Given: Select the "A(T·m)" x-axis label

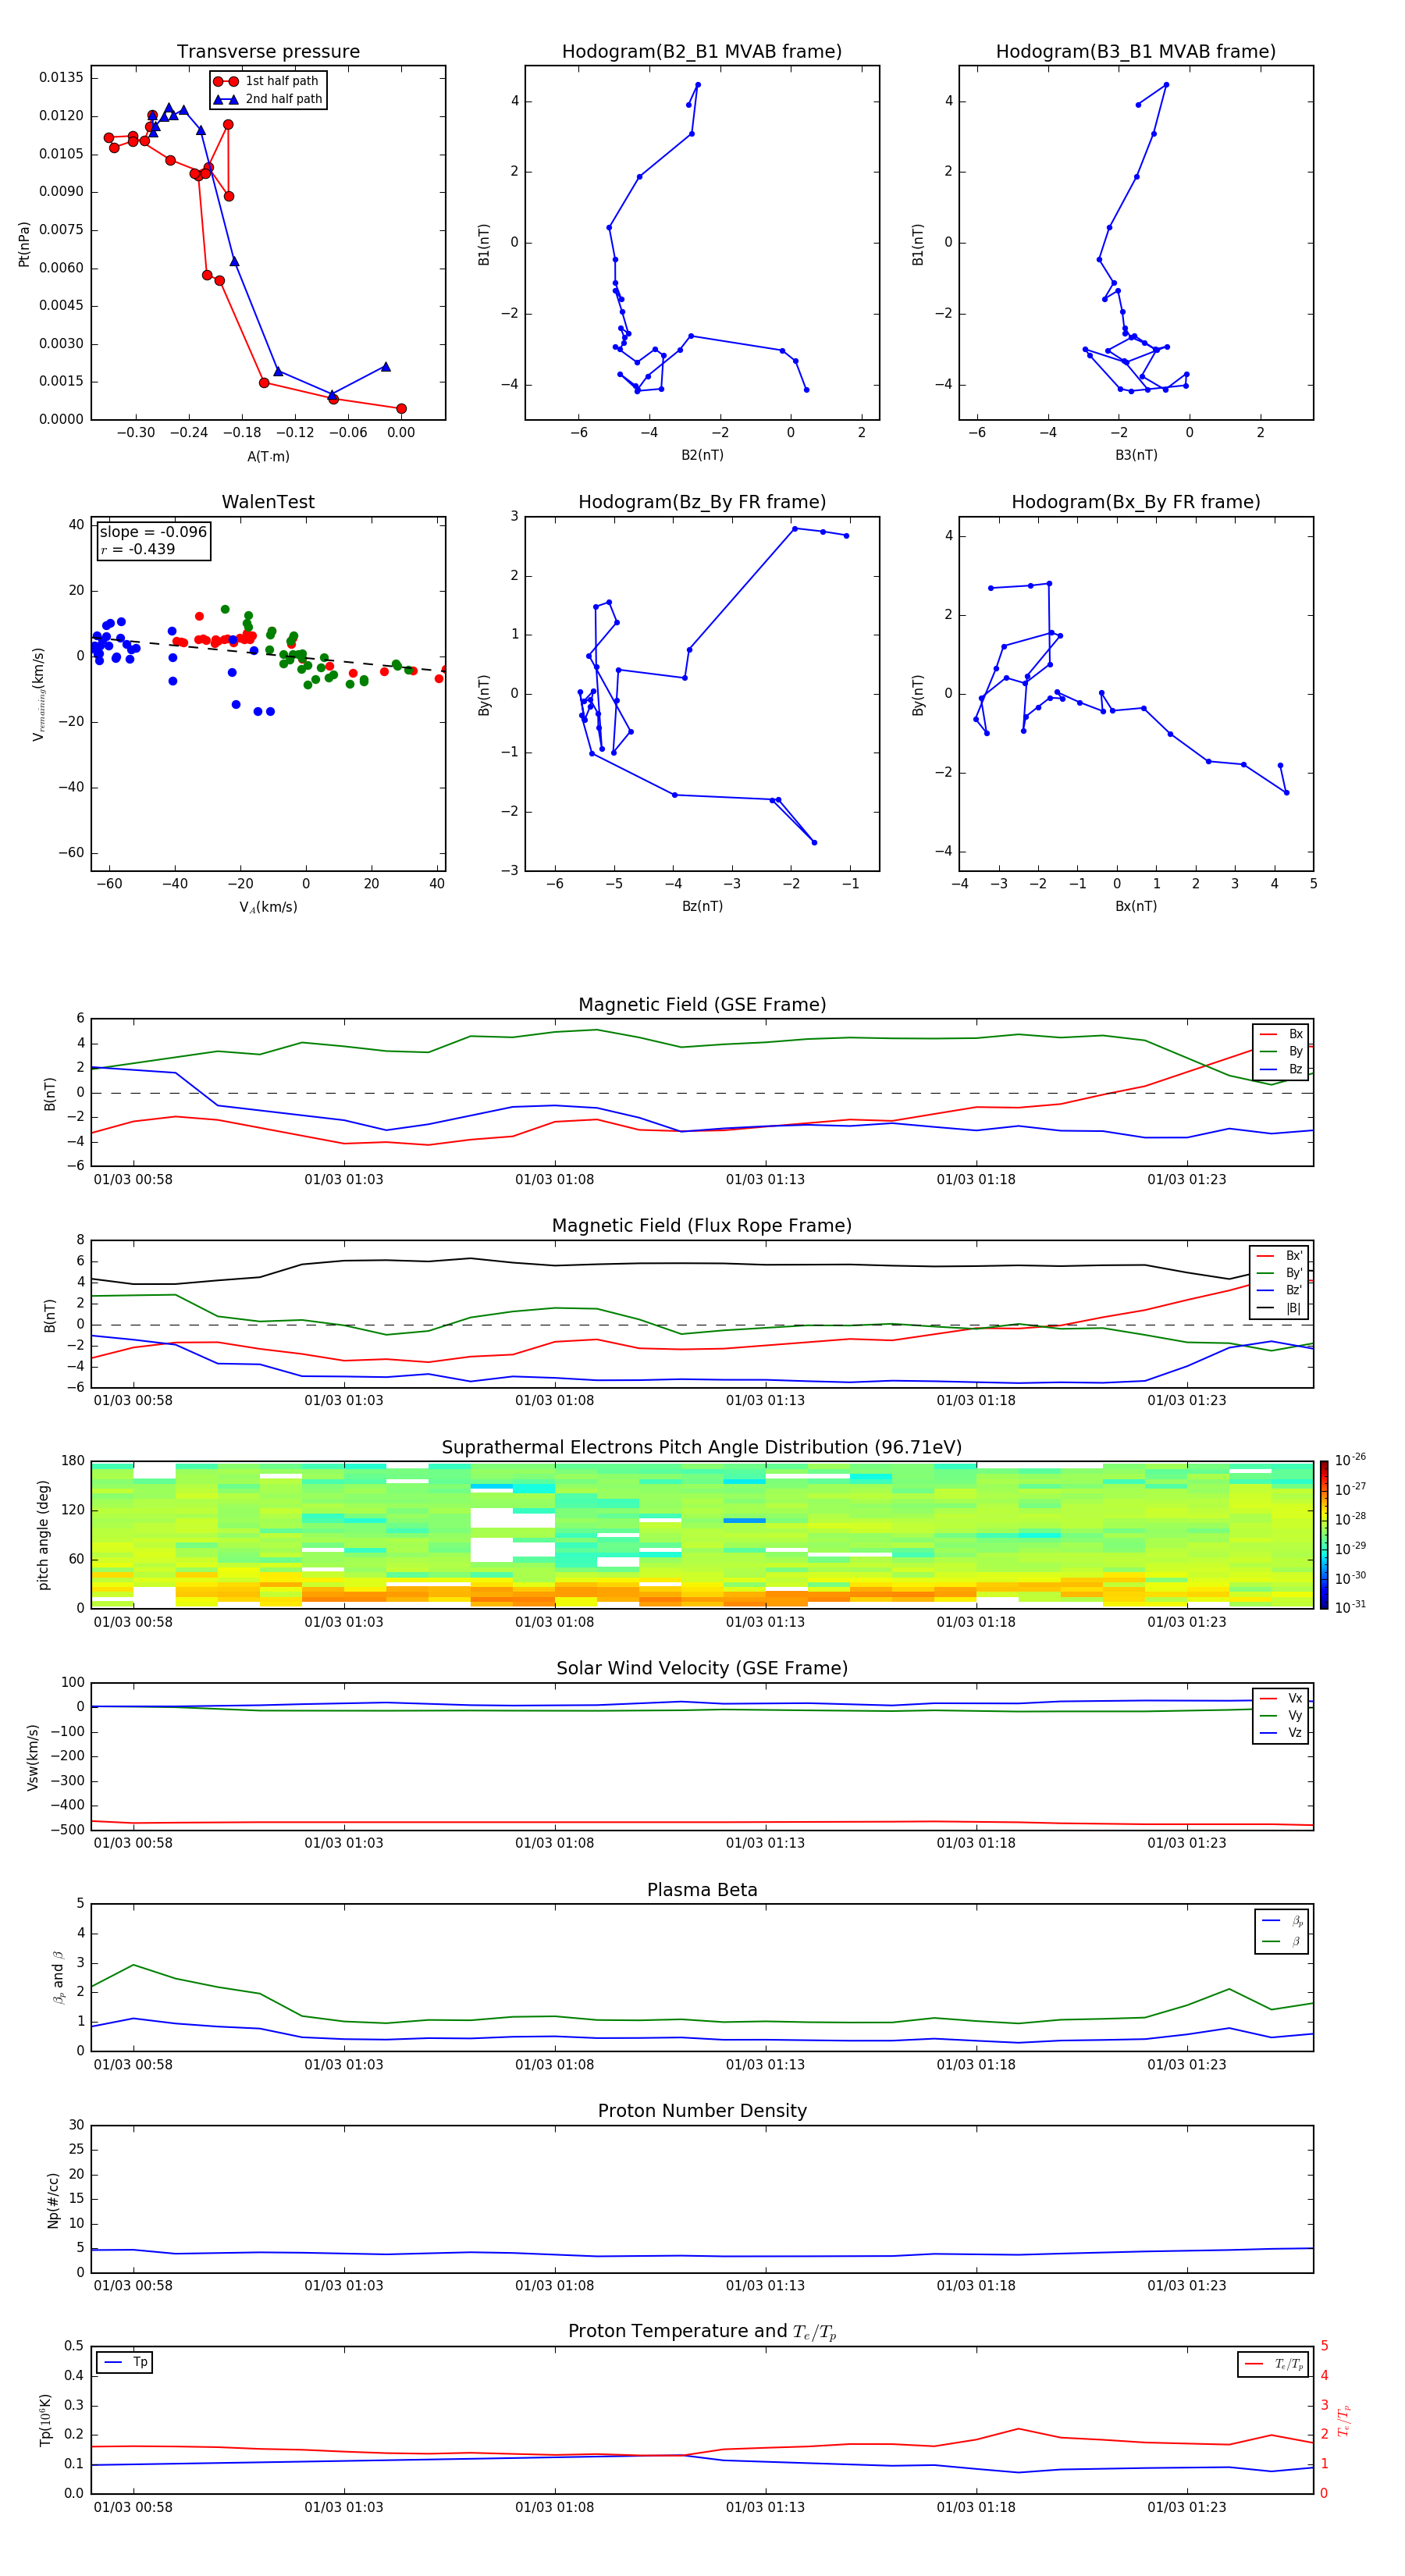Looking at the screenshot, I should coord(268,457).
